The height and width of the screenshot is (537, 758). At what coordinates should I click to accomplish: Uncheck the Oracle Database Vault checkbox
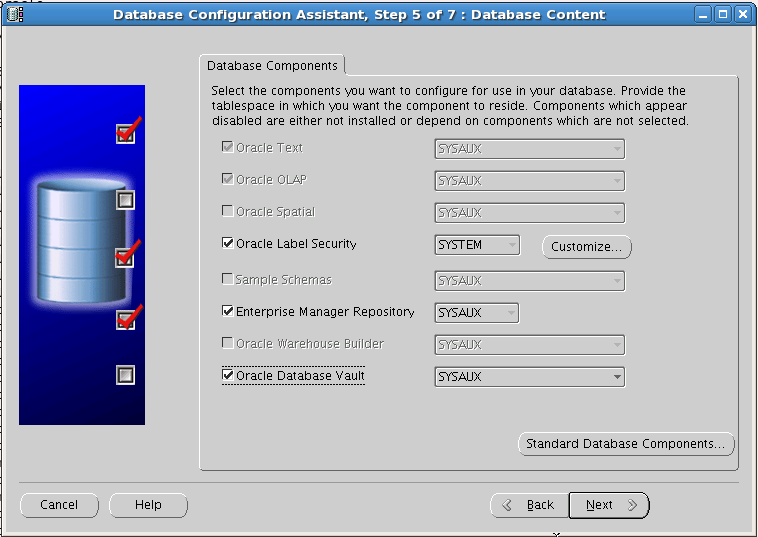pos(227,375)
